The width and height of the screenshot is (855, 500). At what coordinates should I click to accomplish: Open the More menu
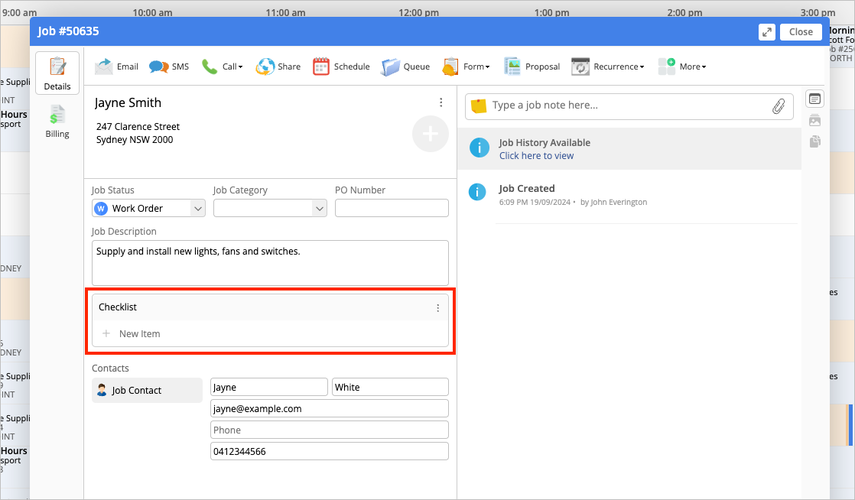click(682, 67)
